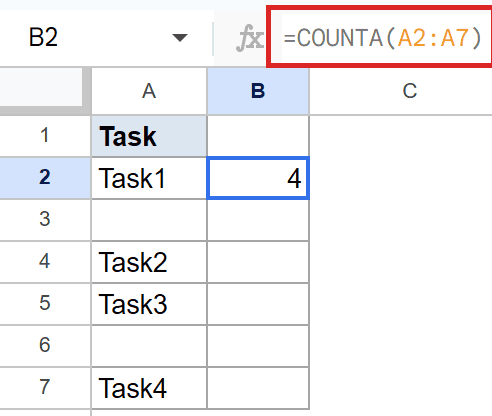Select cell B2 showing value 4
The height and width of the screenshot is (416, 492).
[x=258, y=178]
